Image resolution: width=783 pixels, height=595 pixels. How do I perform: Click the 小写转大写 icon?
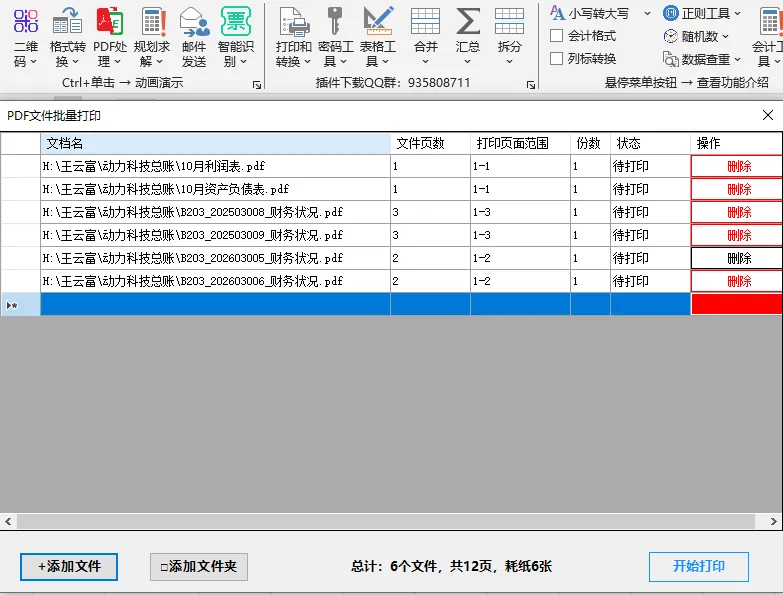click(557, 13)
